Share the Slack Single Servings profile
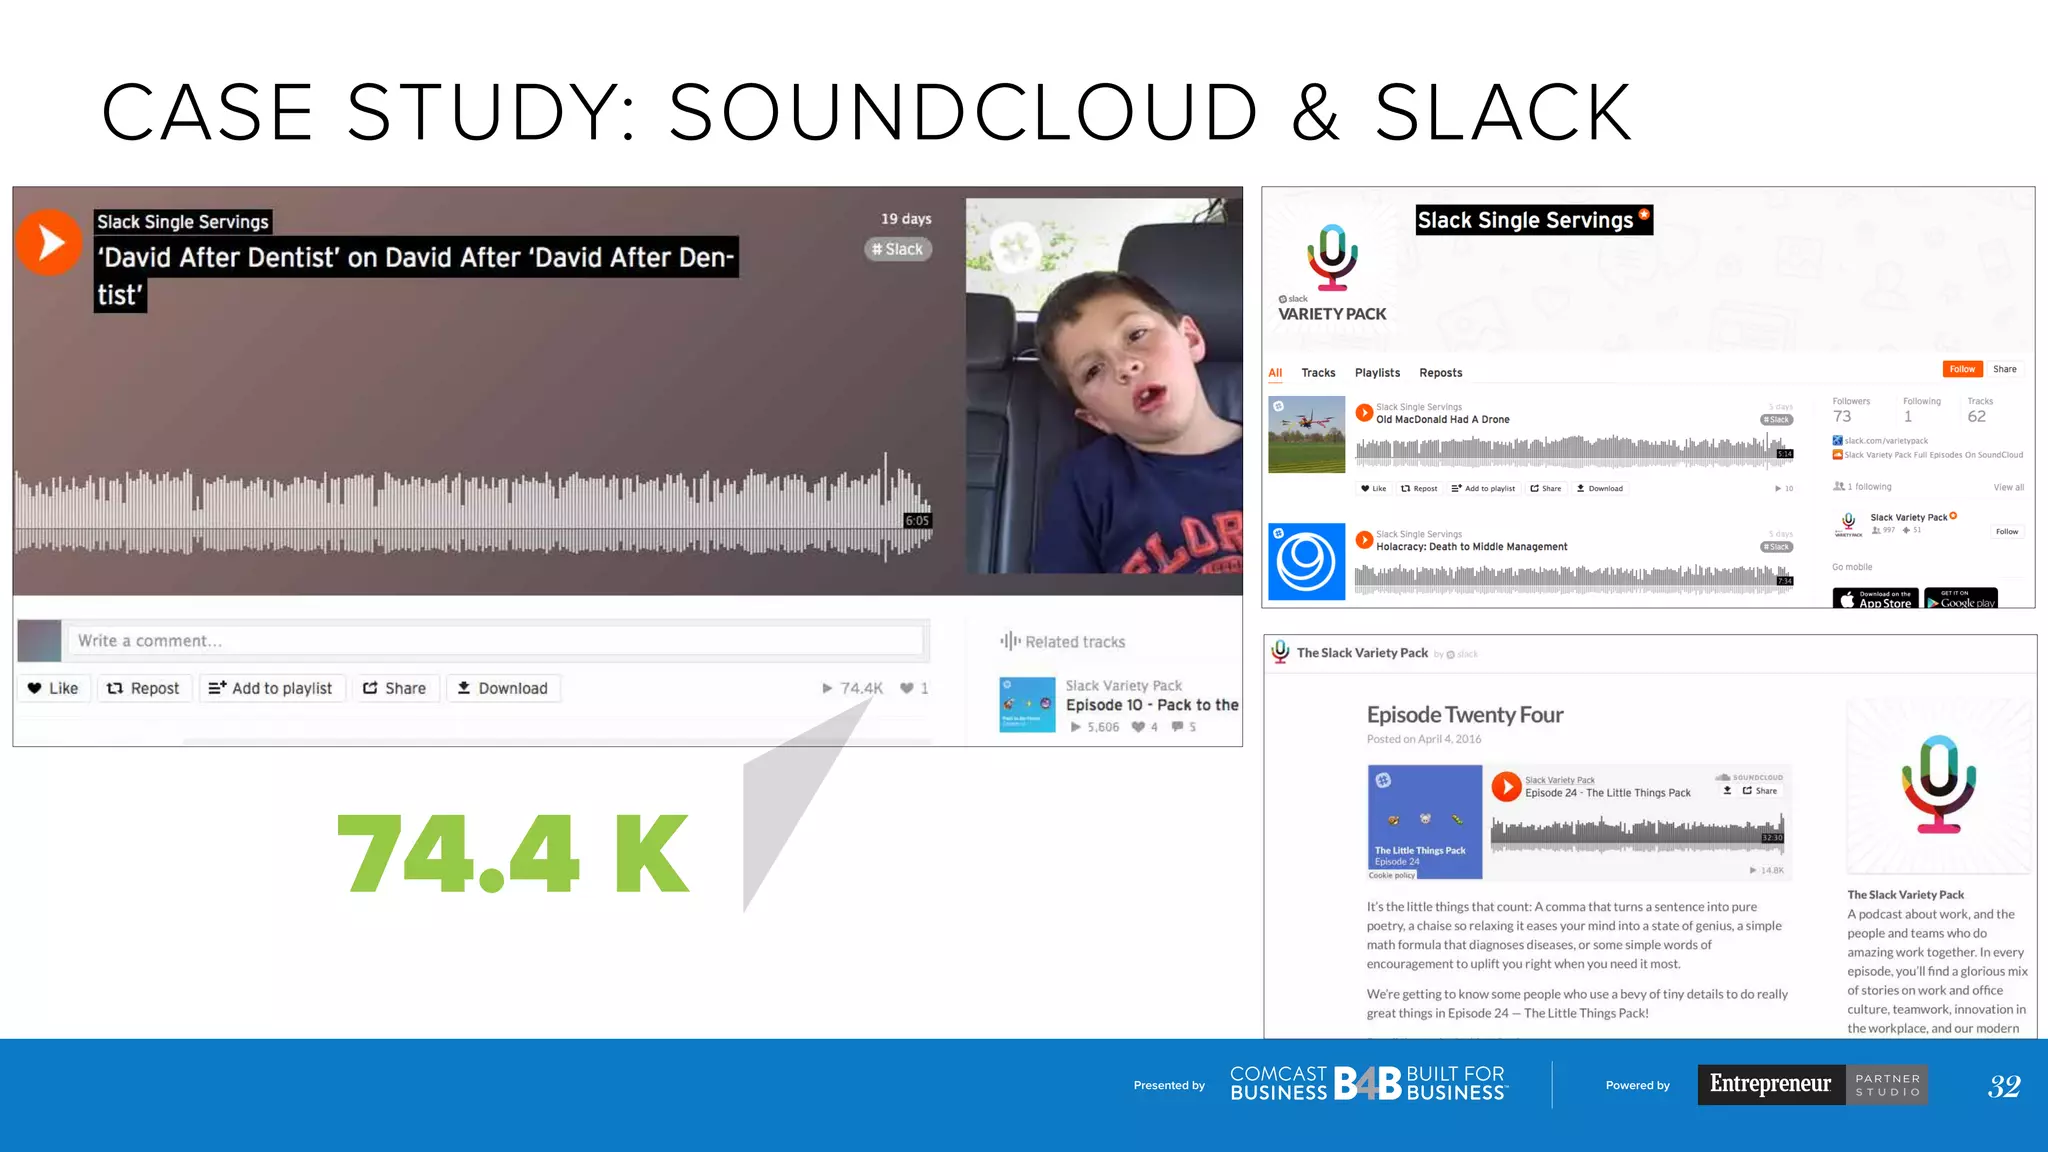2048x1152 pixels. [2004, 369]
